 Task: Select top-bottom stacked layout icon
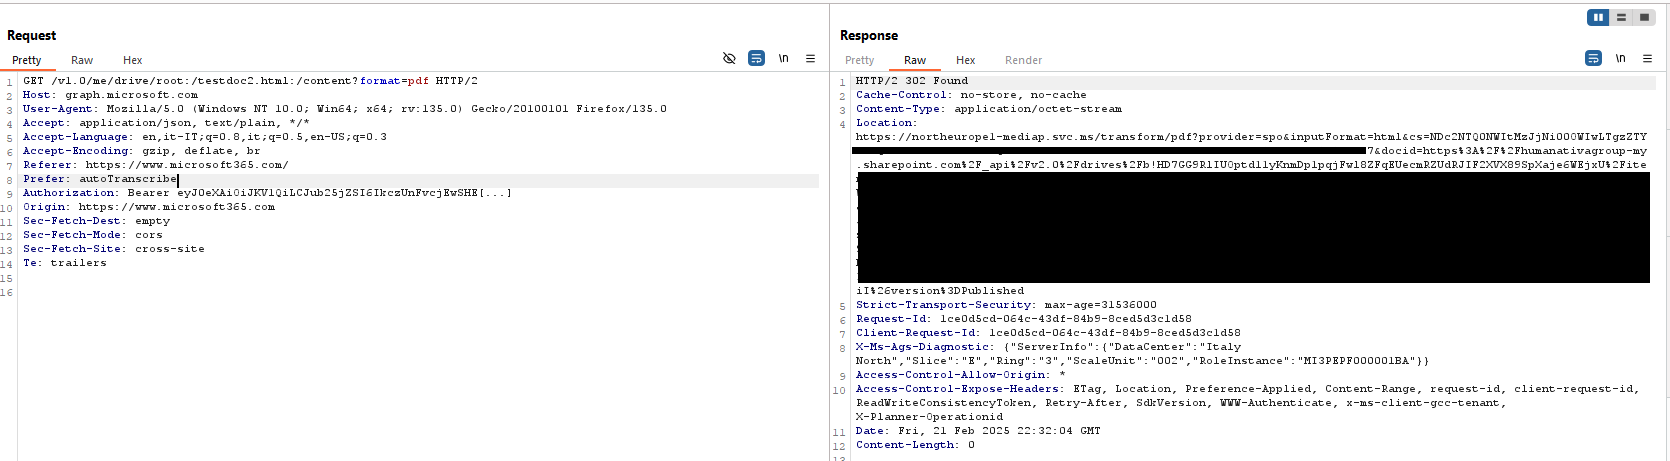[x=1621, y=17]
